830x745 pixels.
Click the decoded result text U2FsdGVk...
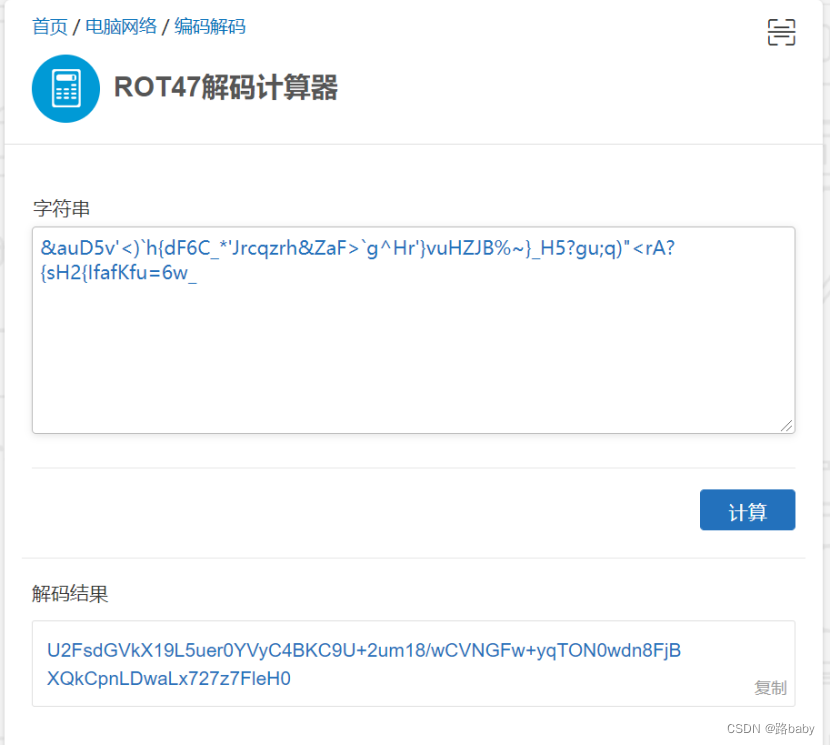pos(364,664)
